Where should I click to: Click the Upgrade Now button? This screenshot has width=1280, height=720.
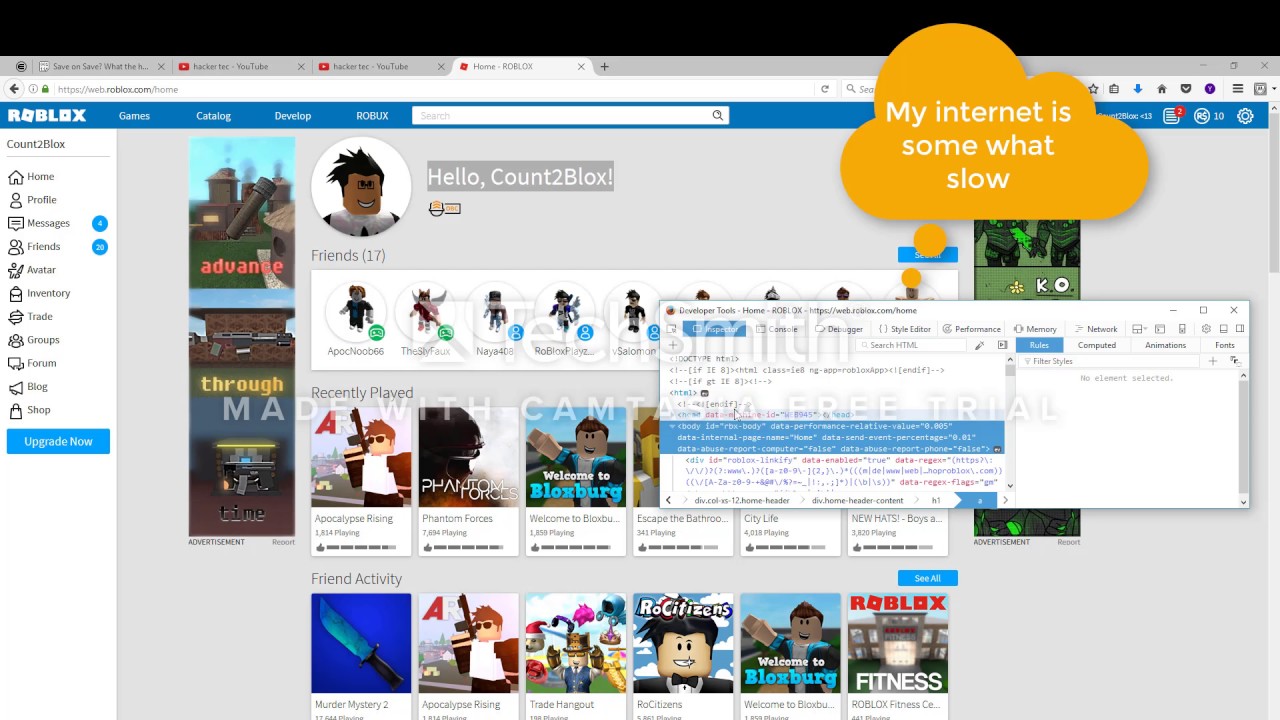[x=58, y=441]
